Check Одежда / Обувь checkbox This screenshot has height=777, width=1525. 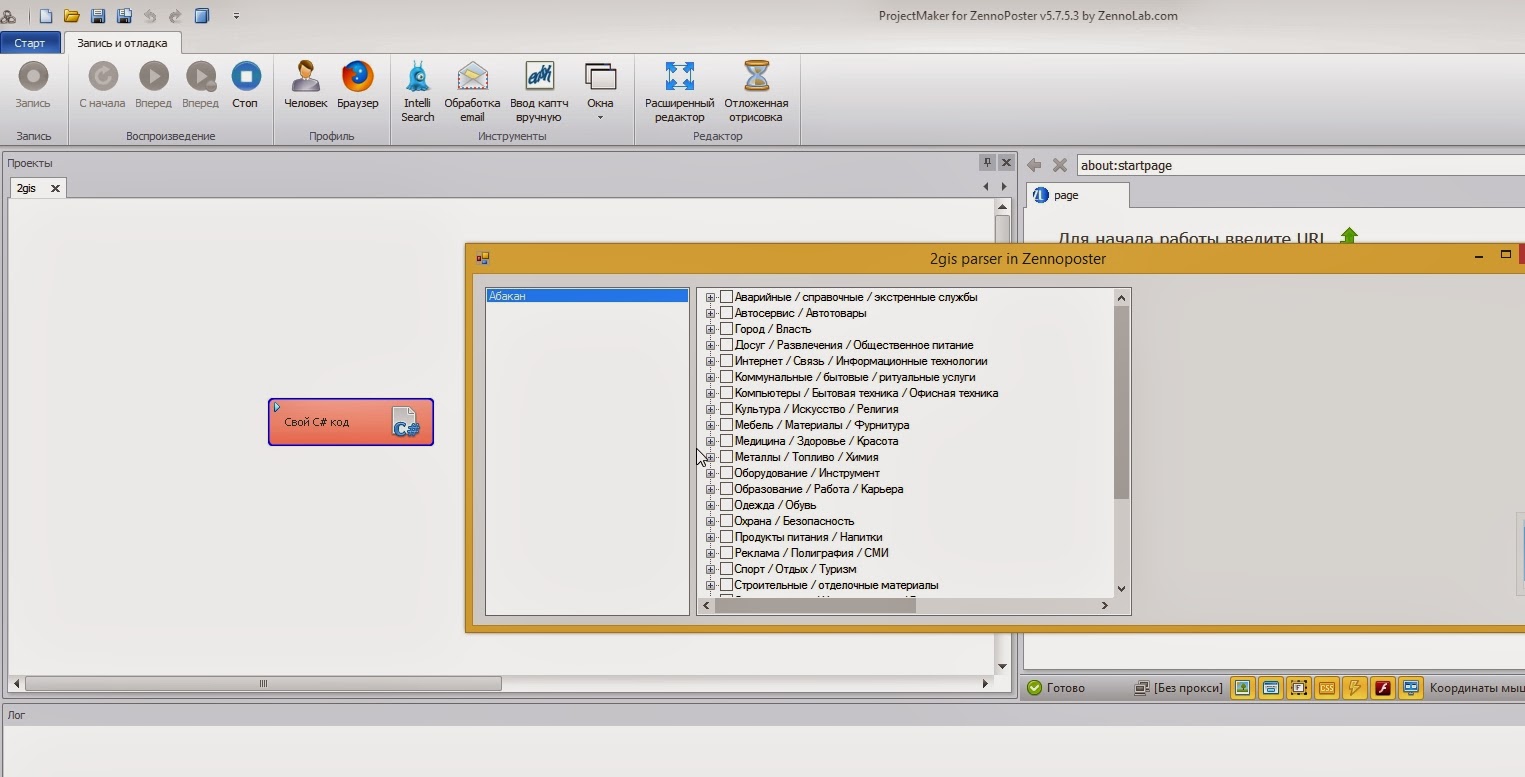click(x=727, y=505)
